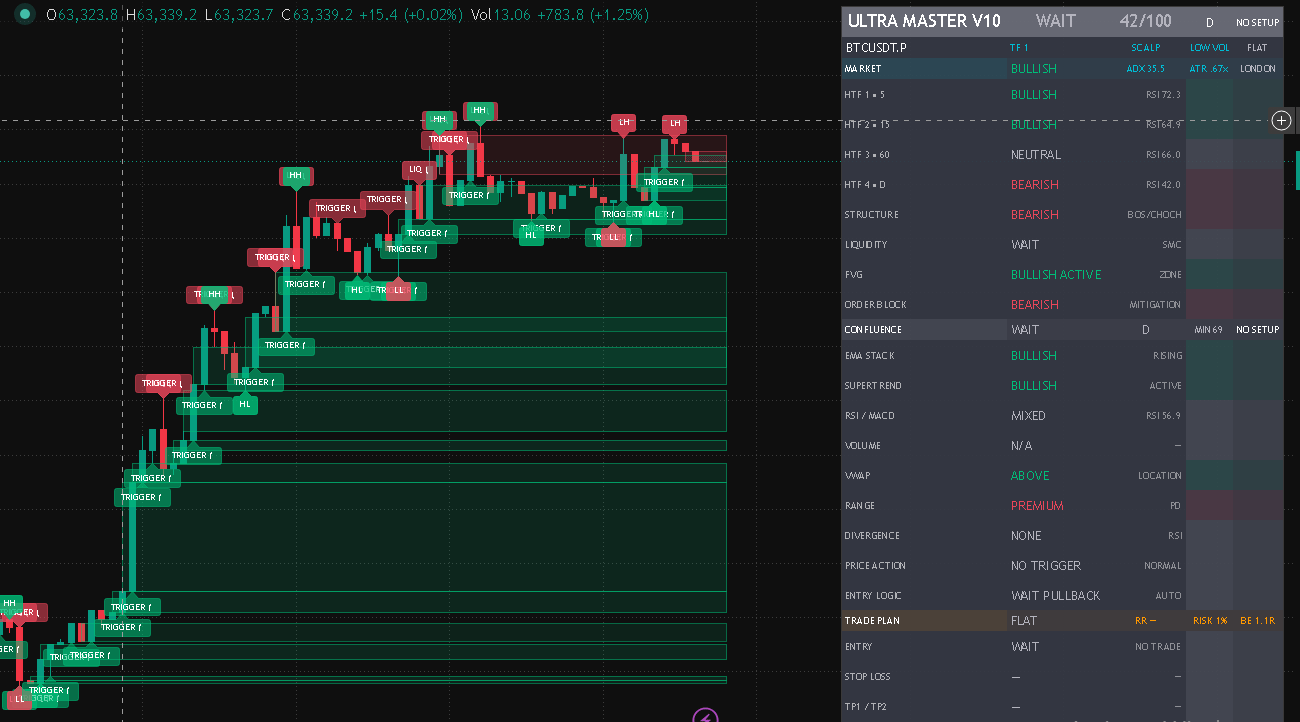The height and width of the screenshot is (722, 1300).
Task: Click the RISING cell
Action: [1168, 356]
